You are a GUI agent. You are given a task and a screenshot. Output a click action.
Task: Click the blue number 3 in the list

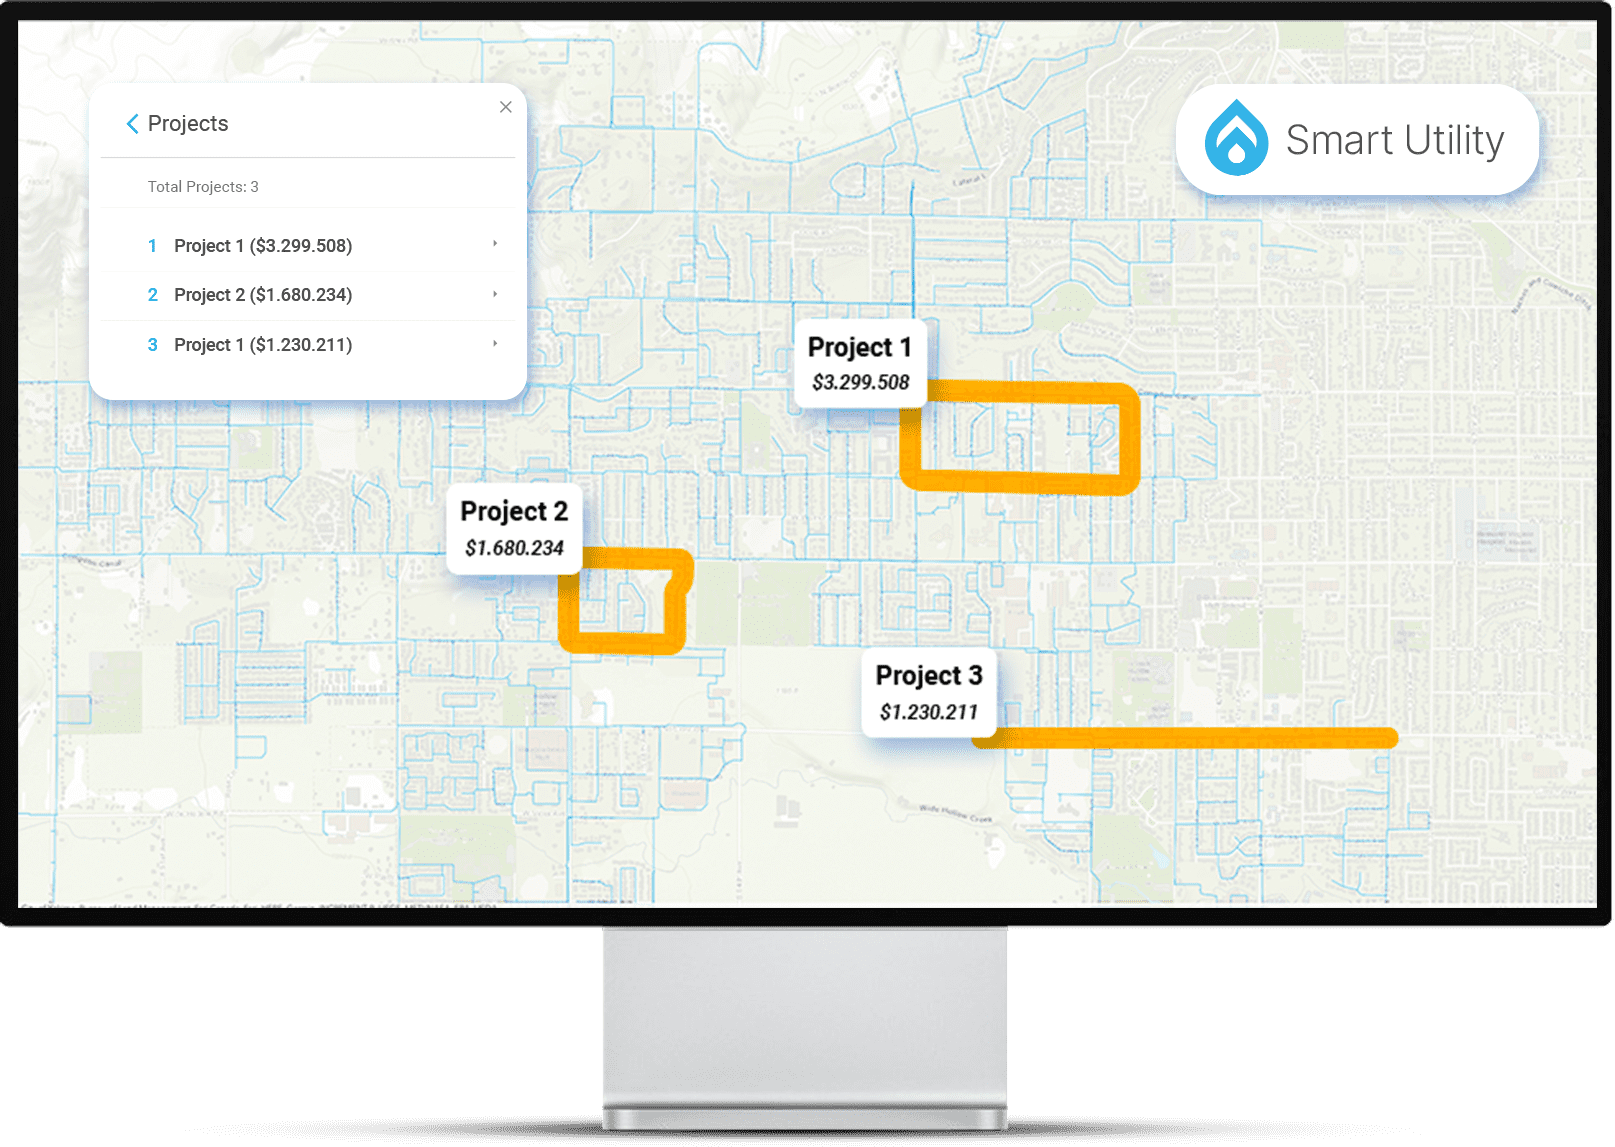[152, 345]
